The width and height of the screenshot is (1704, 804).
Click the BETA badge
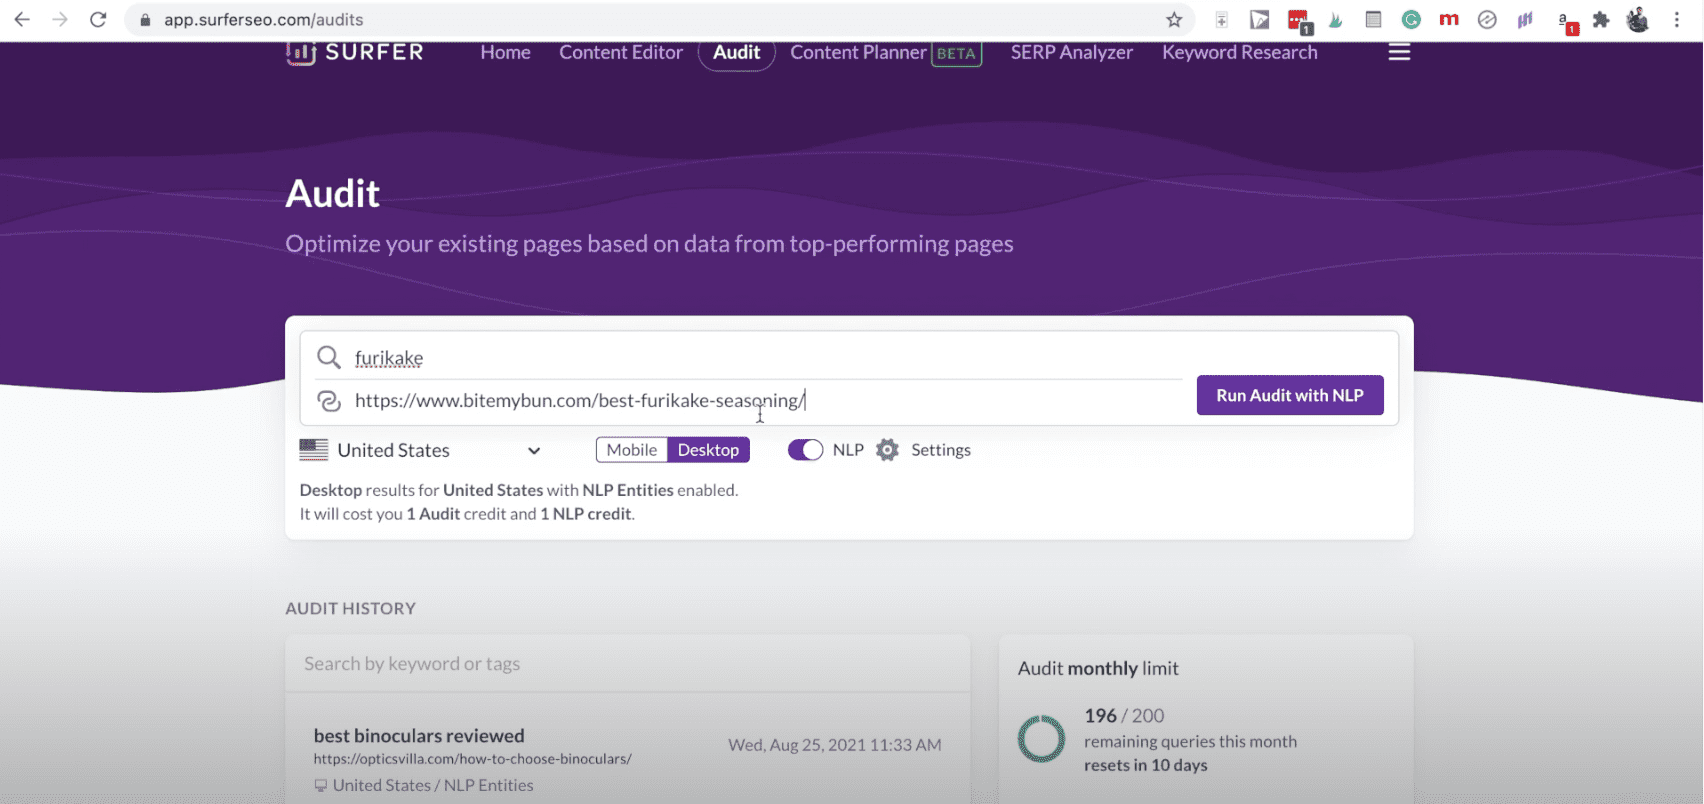tap(956, 54)
